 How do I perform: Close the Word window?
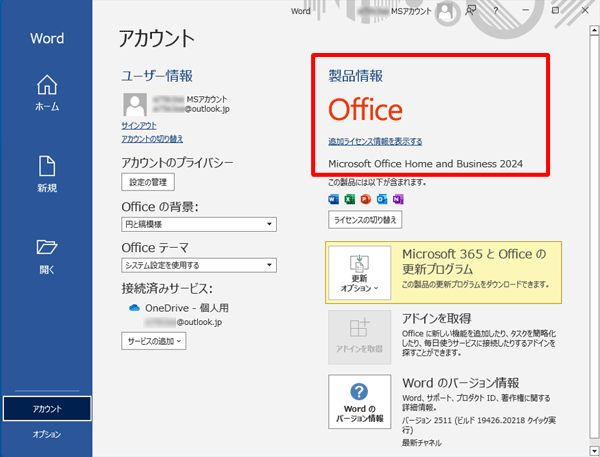(x=585, y=10)
